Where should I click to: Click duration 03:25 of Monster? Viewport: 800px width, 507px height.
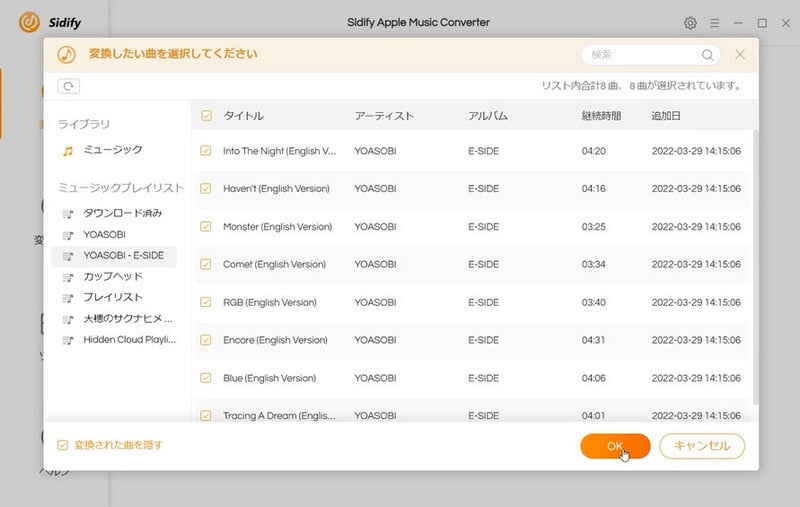point(593,226)
